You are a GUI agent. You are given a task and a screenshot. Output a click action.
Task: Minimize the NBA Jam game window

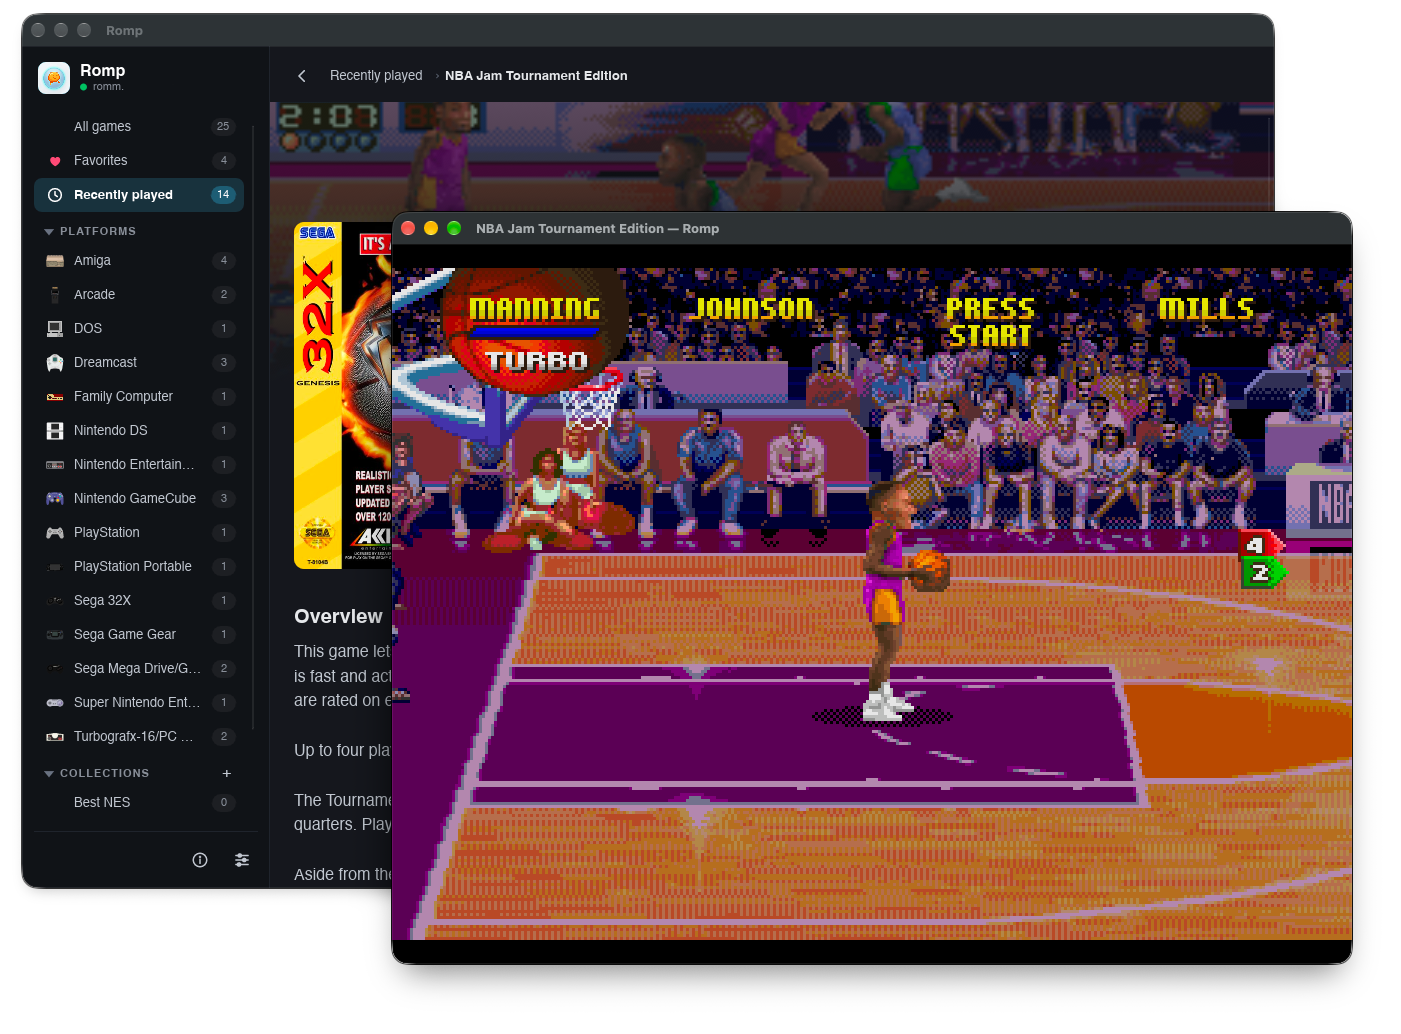(431, 229)
